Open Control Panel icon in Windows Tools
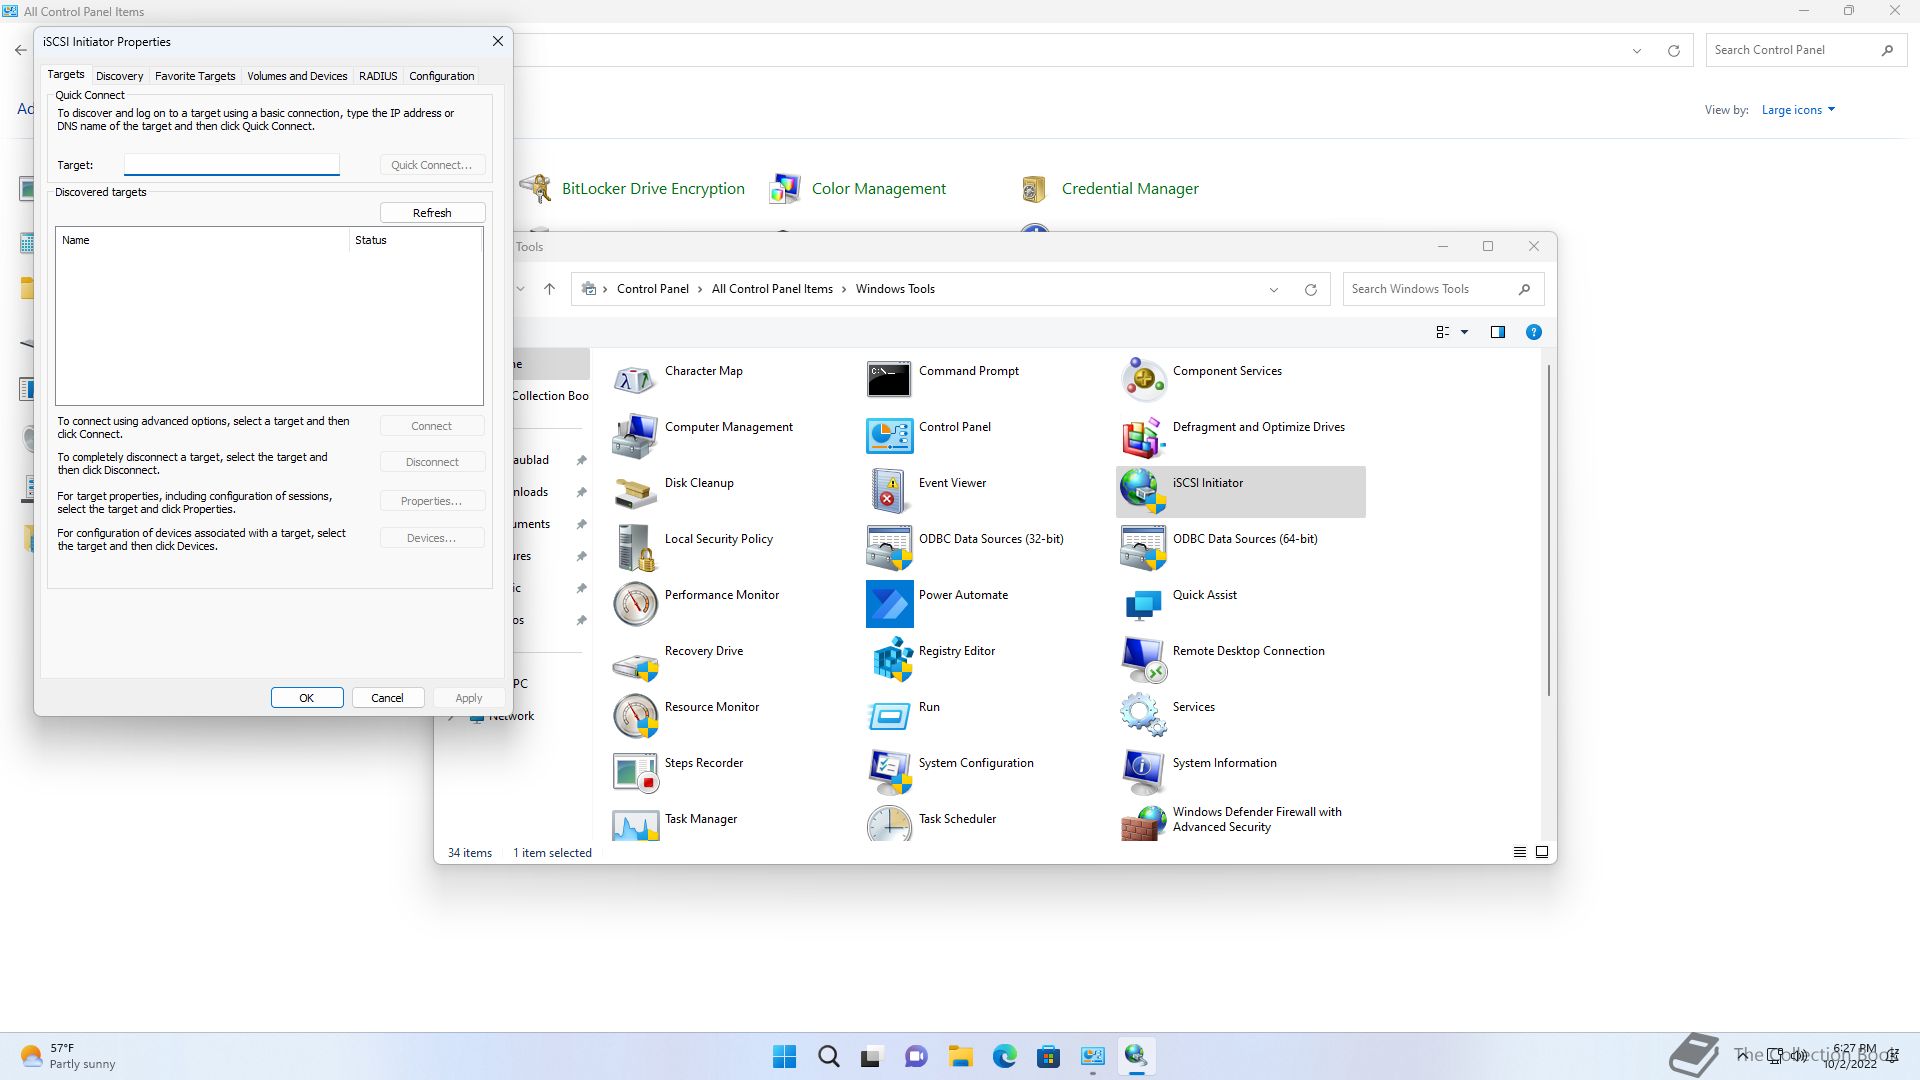This screenshot has height=1080, width=1920. click(889, 435)
